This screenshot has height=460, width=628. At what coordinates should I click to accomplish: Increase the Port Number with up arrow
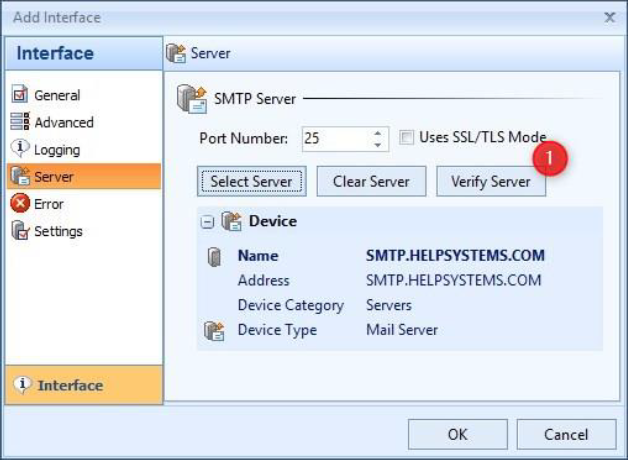click(378, 133)
